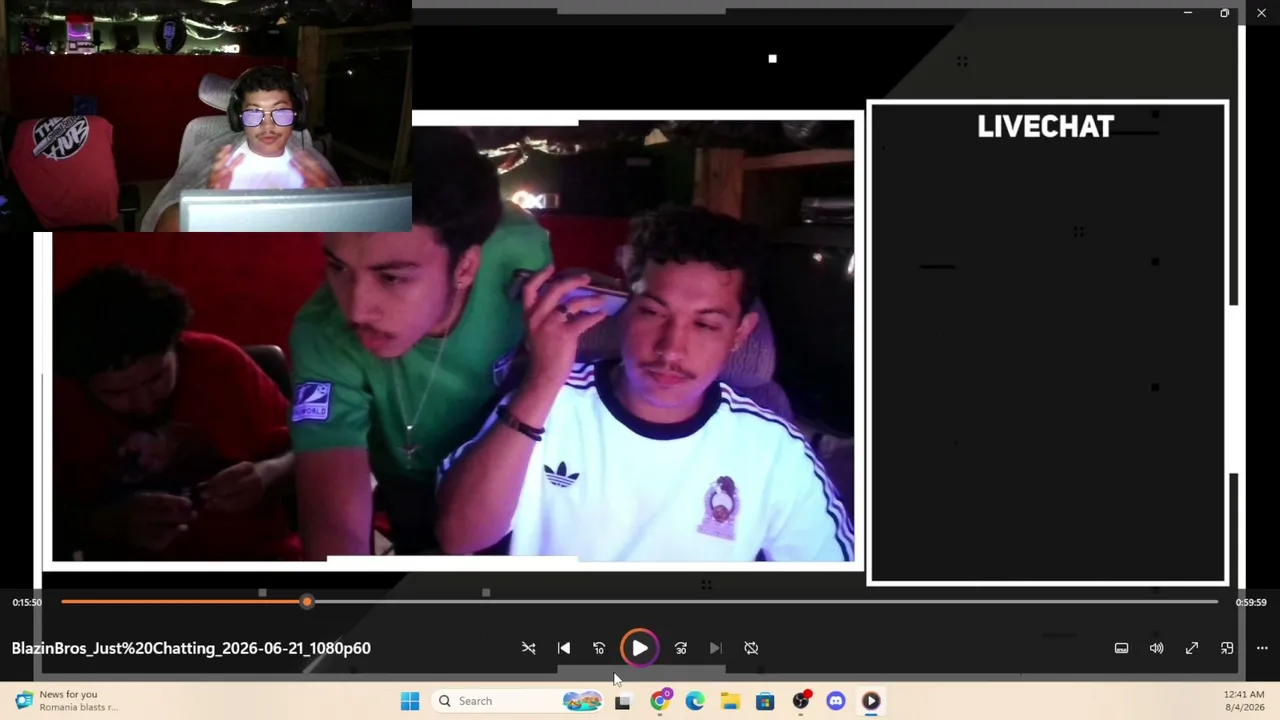Open the volume control
The width and height of the screenshot is (1280, 720).
(1157, 648)
